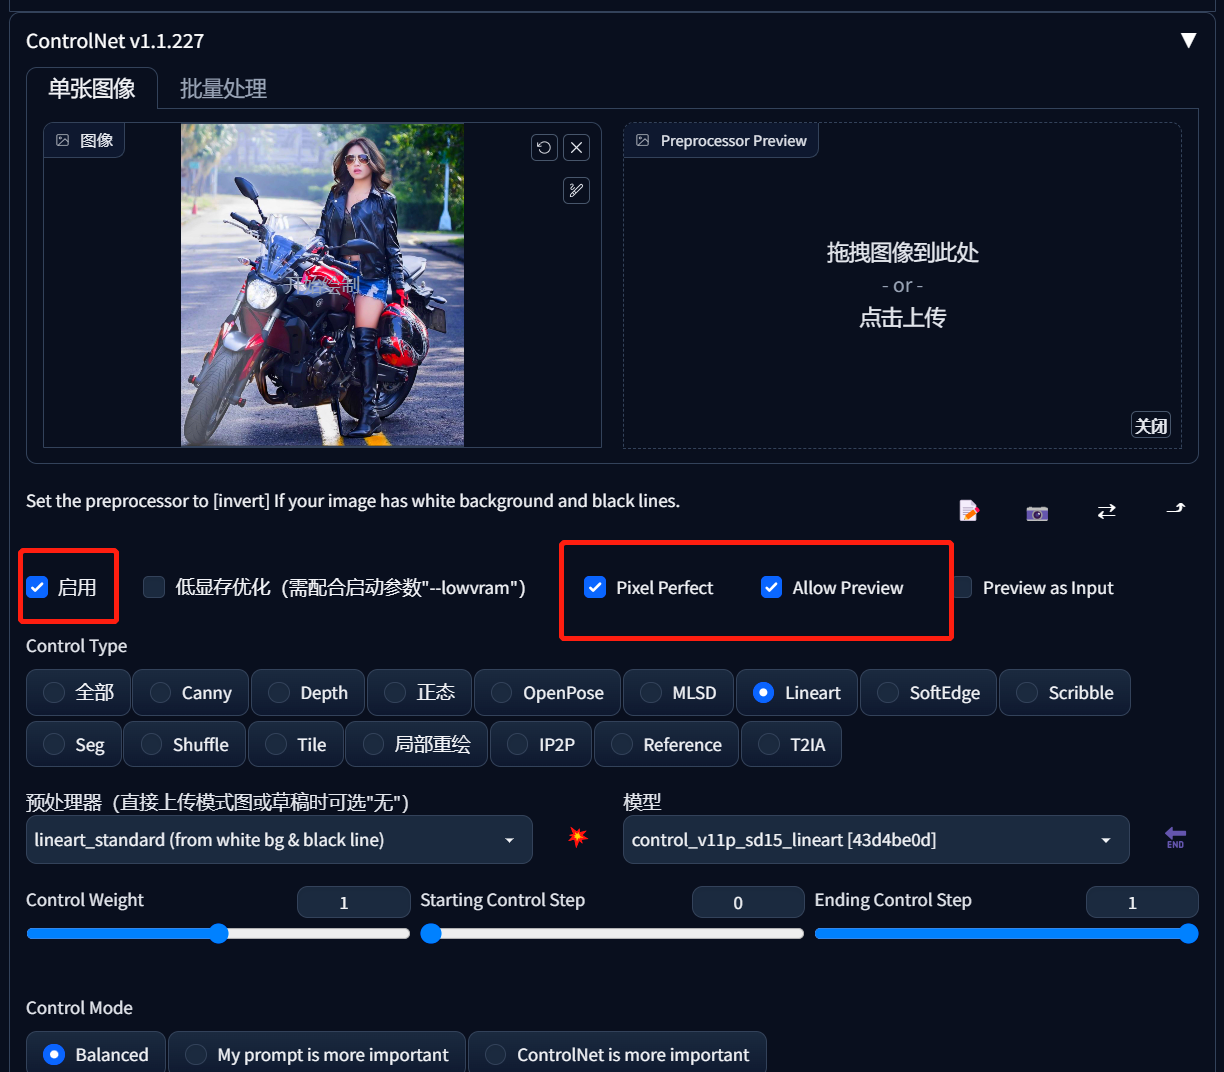
Task: Select the Tile control type
Action: click(295, 744)
